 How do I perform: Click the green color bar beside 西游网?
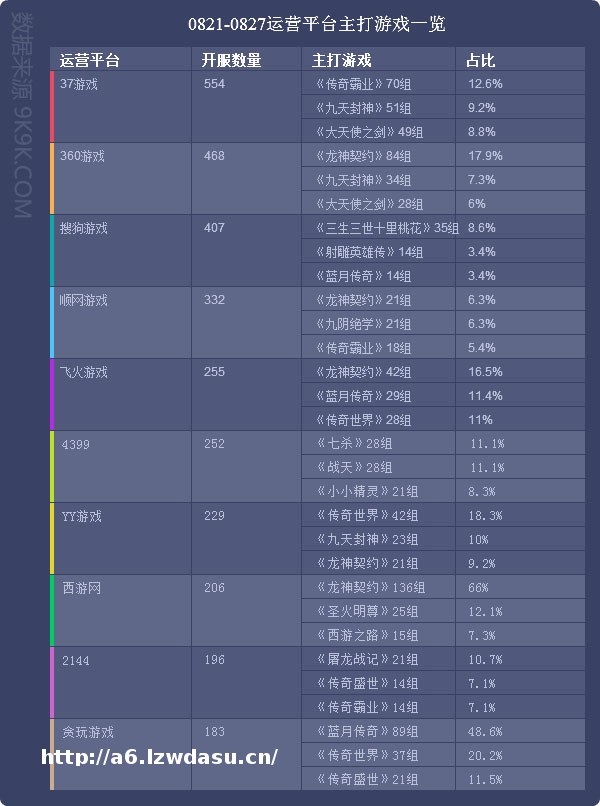pos(52,611)
